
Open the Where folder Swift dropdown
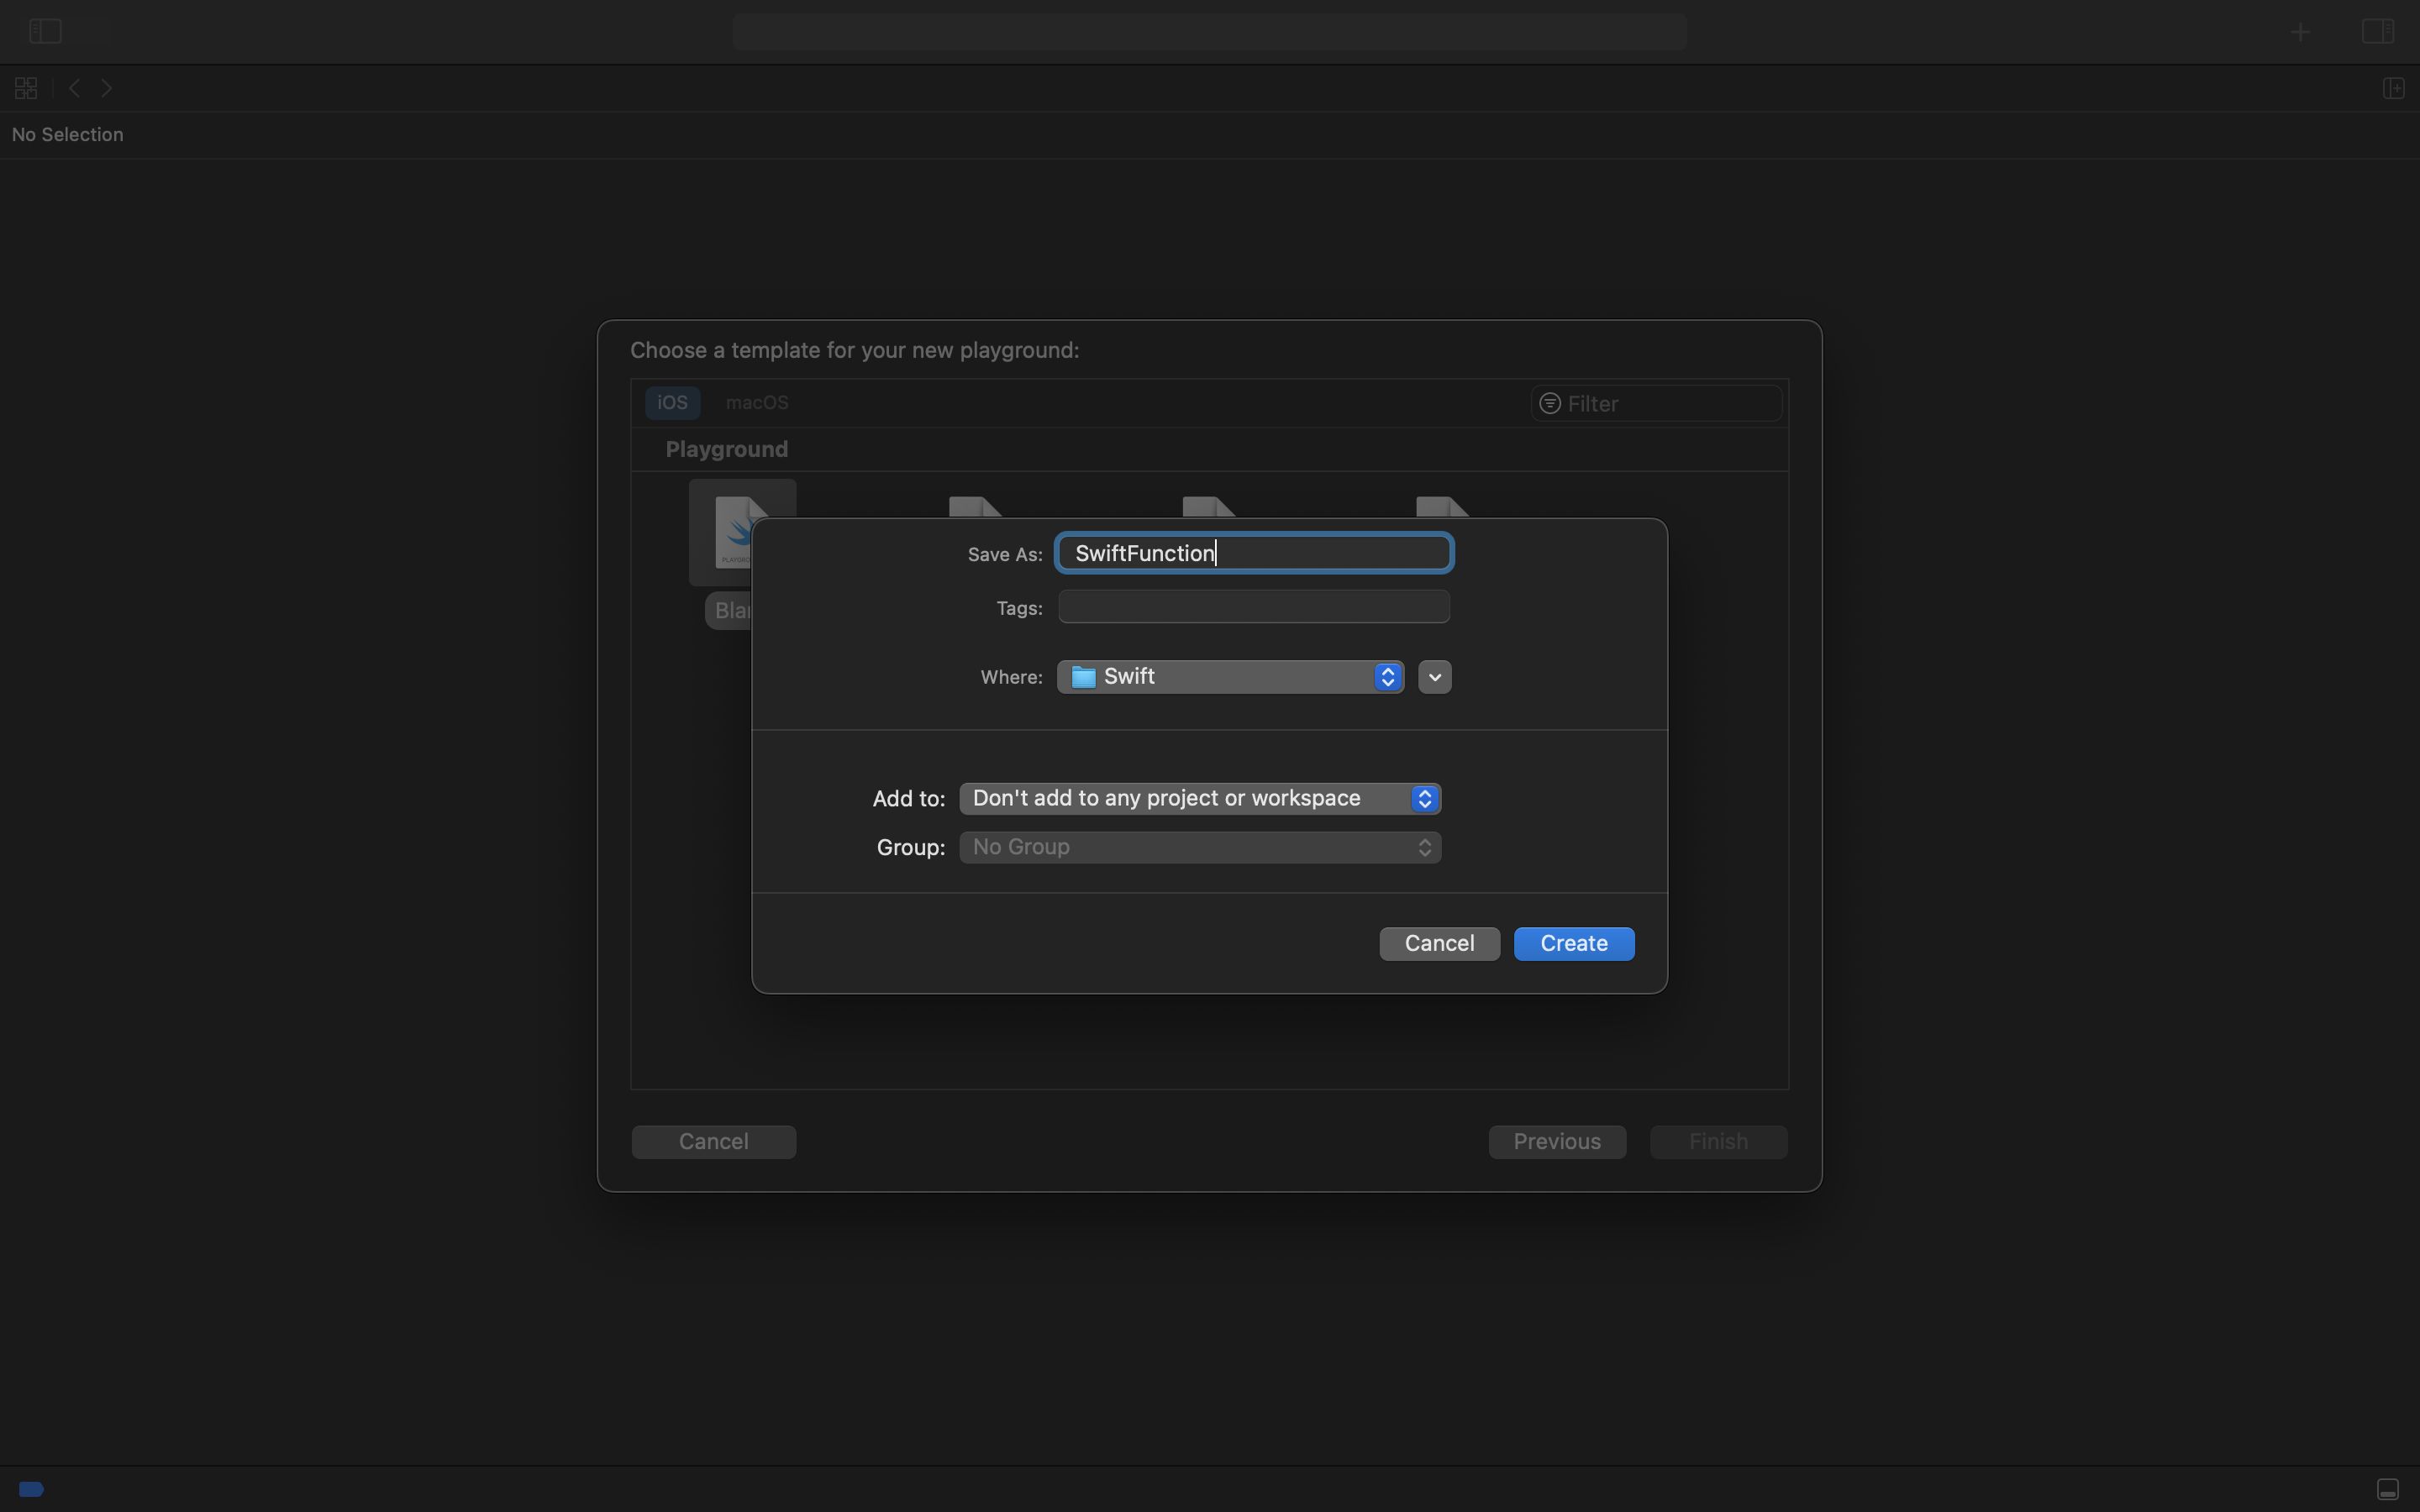[1230, 677]
